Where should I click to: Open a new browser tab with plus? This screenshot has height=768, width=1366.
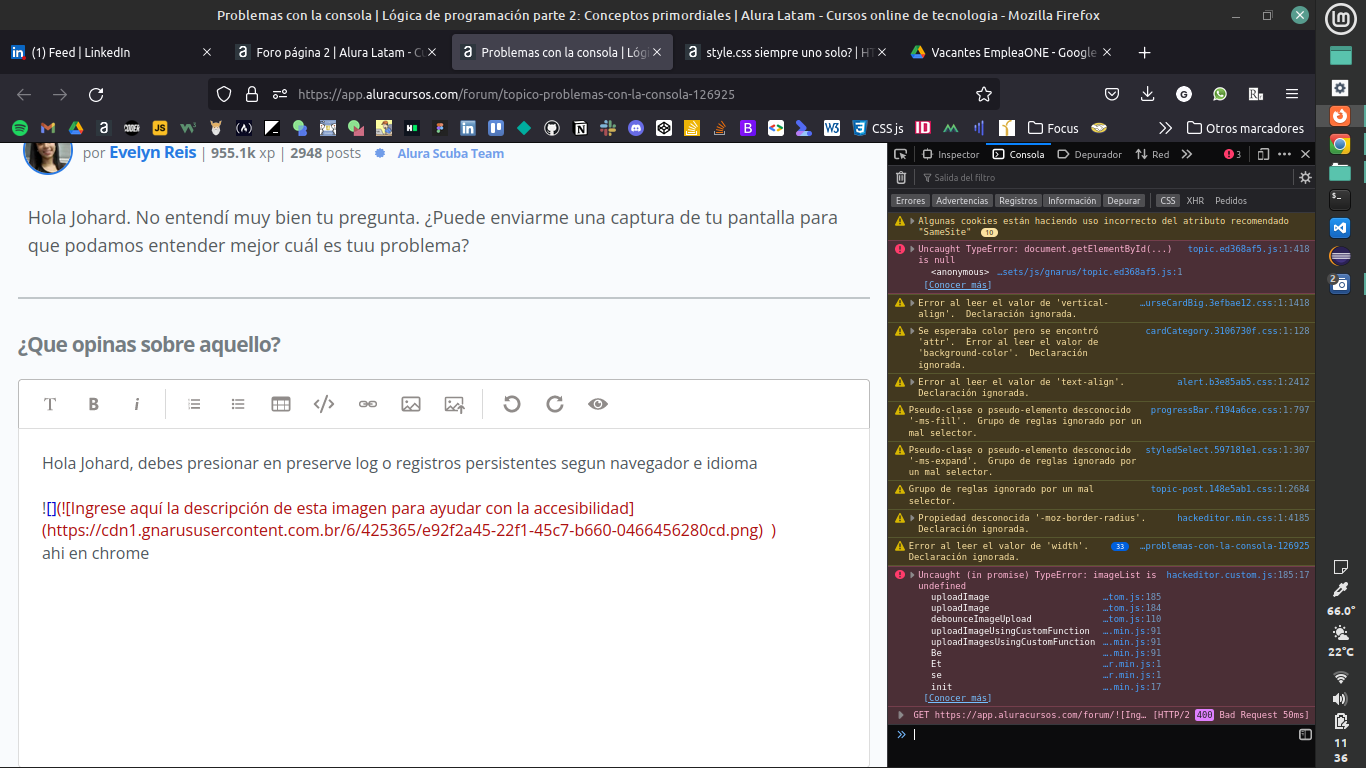pyautogui.click(x=1145, y=52)
